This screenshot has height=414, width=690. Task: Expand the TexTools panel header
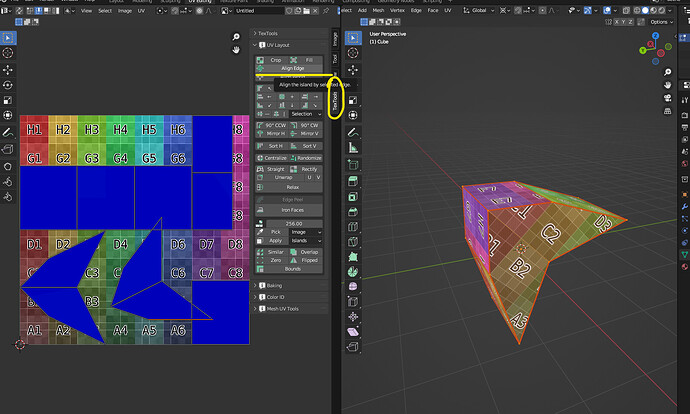pyautogui.click(x=289, y=33)
